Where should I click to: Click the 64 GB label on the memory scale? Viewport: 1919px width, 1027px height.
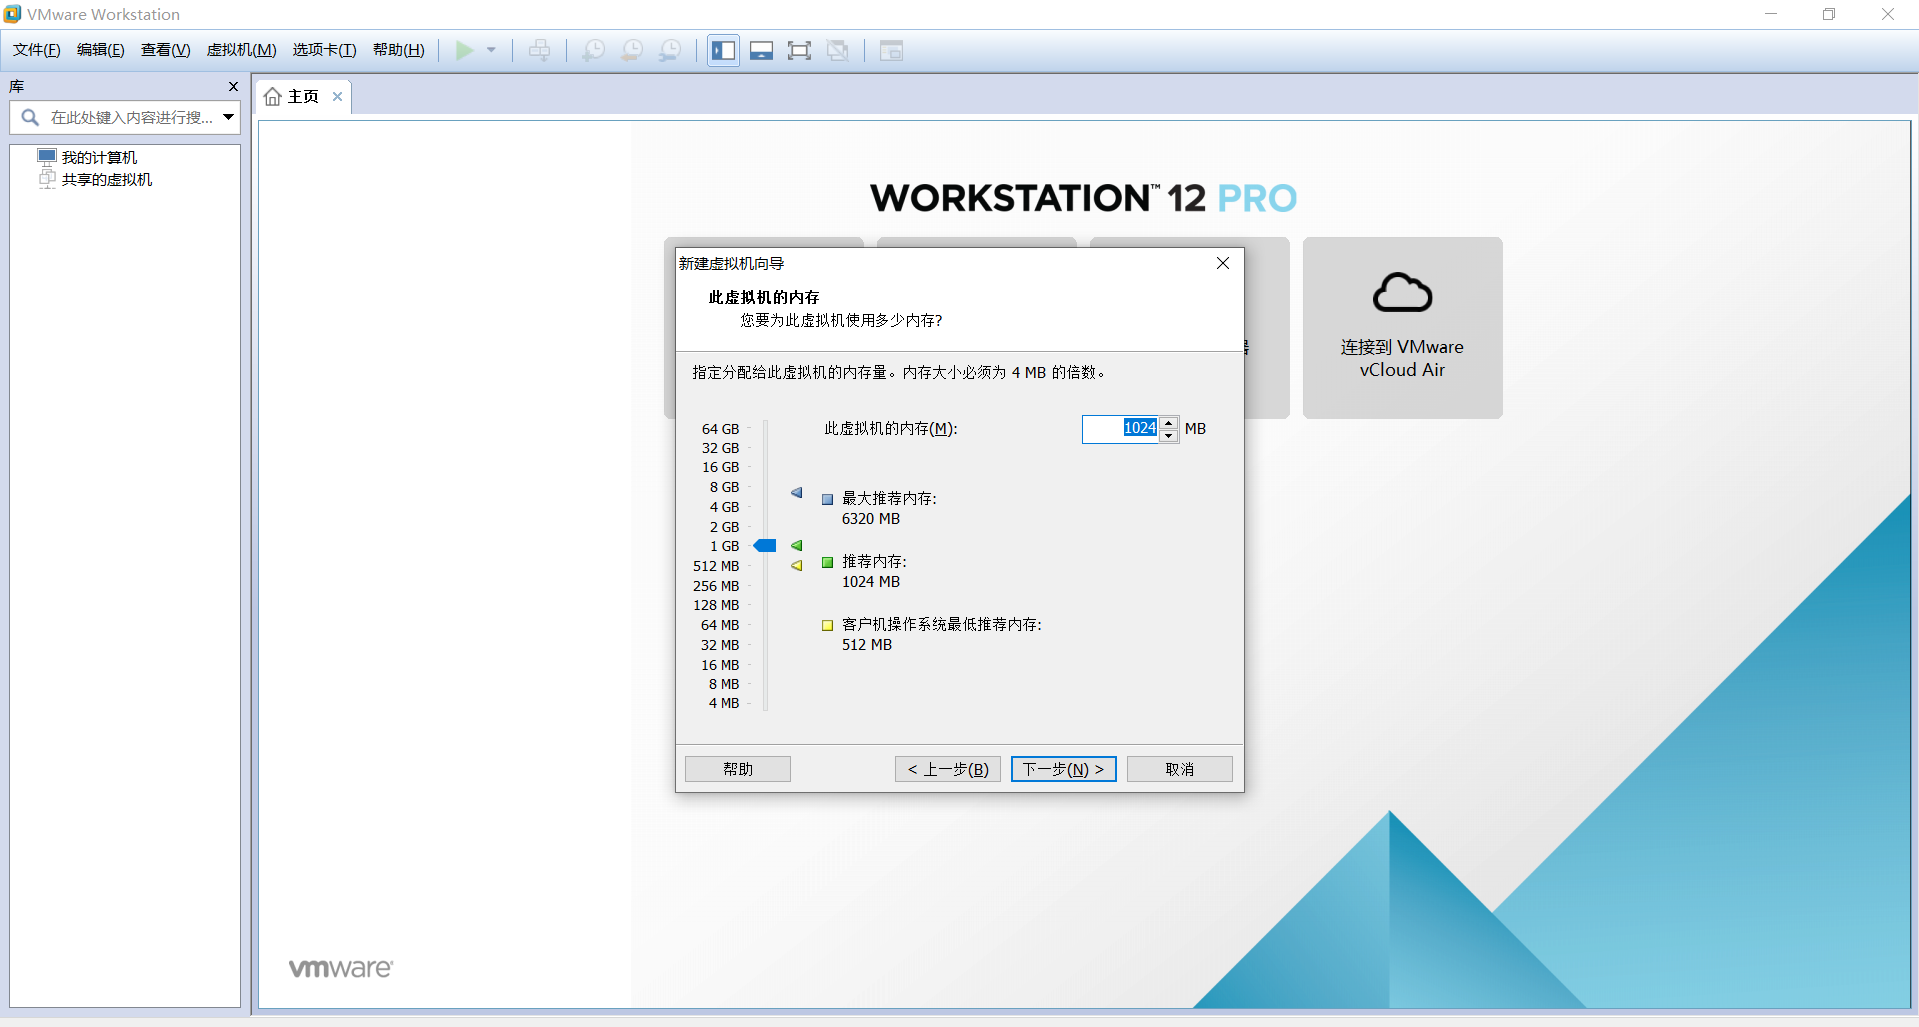point(720,429)
